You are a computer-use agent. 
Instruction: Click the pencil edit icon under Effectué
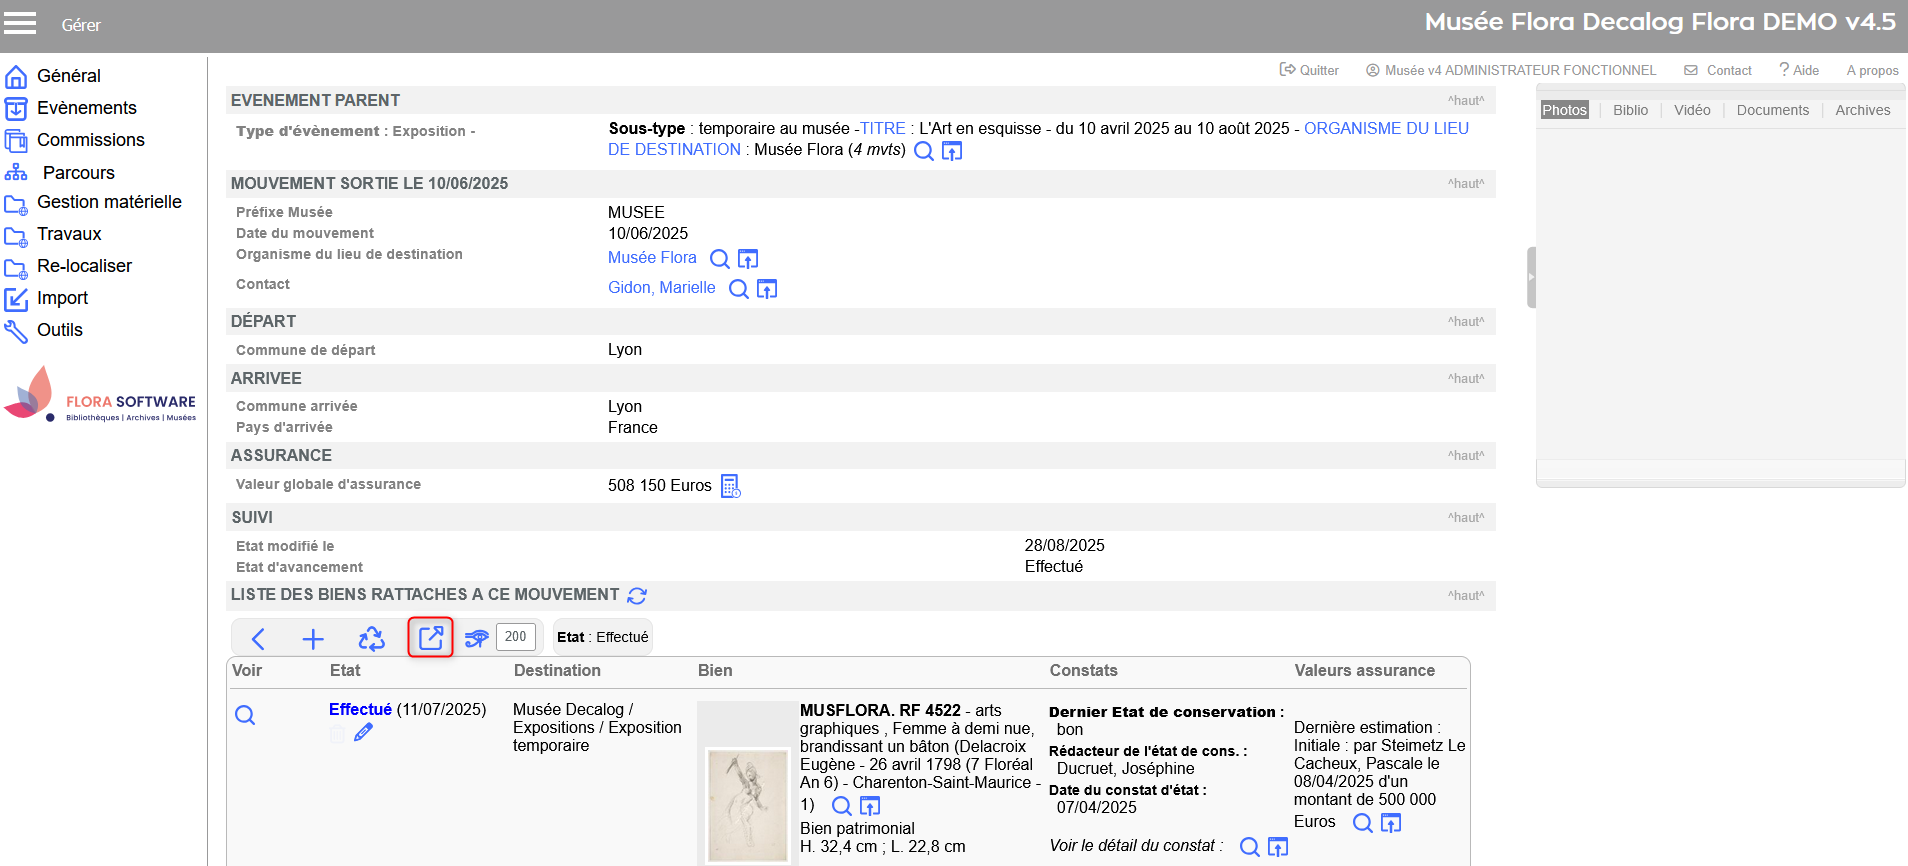pyautogui.click(x=364, y=733)
